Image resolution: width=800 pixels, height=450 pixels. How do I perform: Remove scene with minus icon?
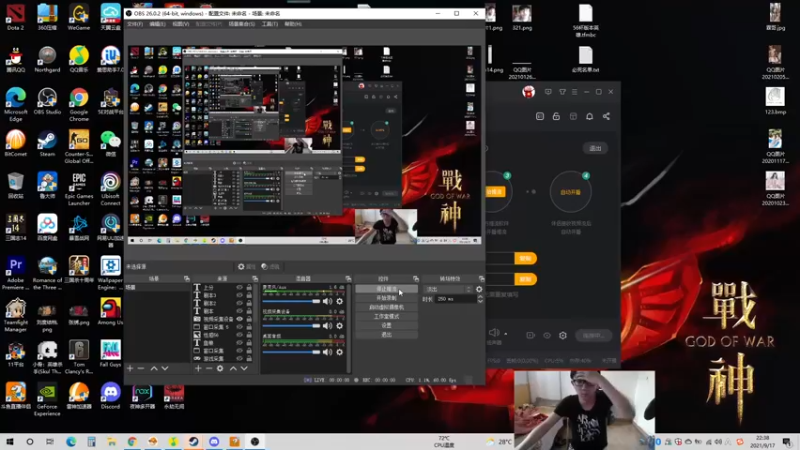click(x=141, y=368)
